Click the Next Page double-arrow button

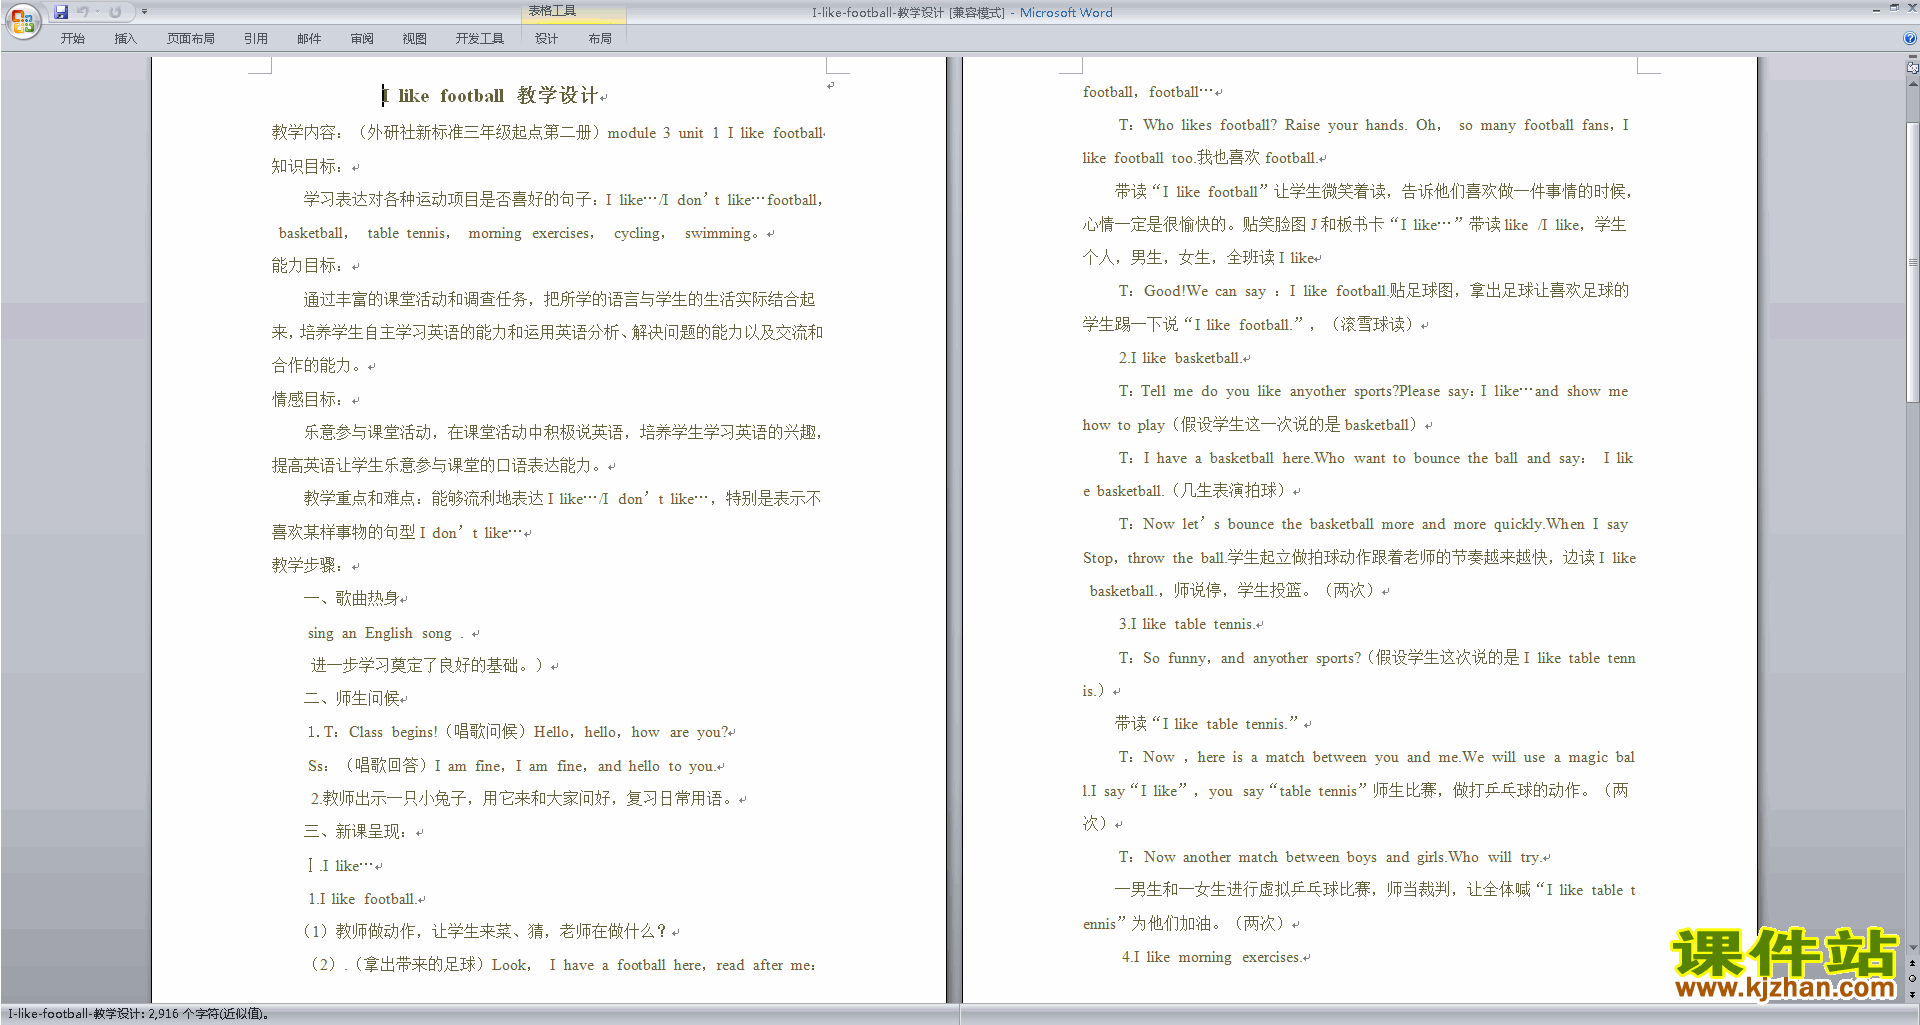tap(1912, 994)
